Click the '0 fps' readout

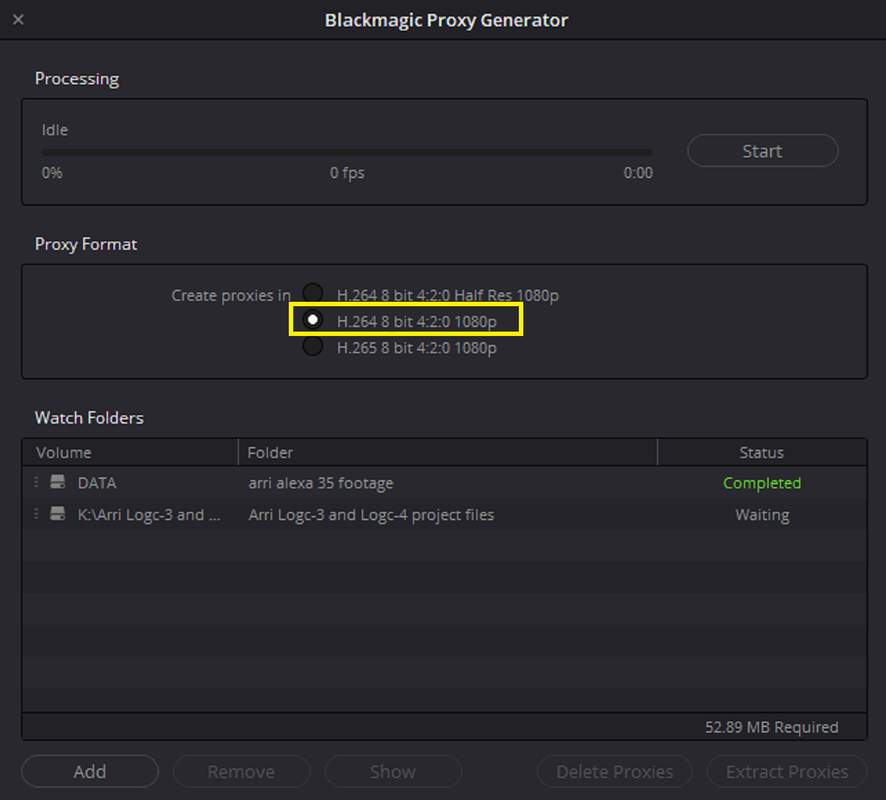[x=347, y=172]
